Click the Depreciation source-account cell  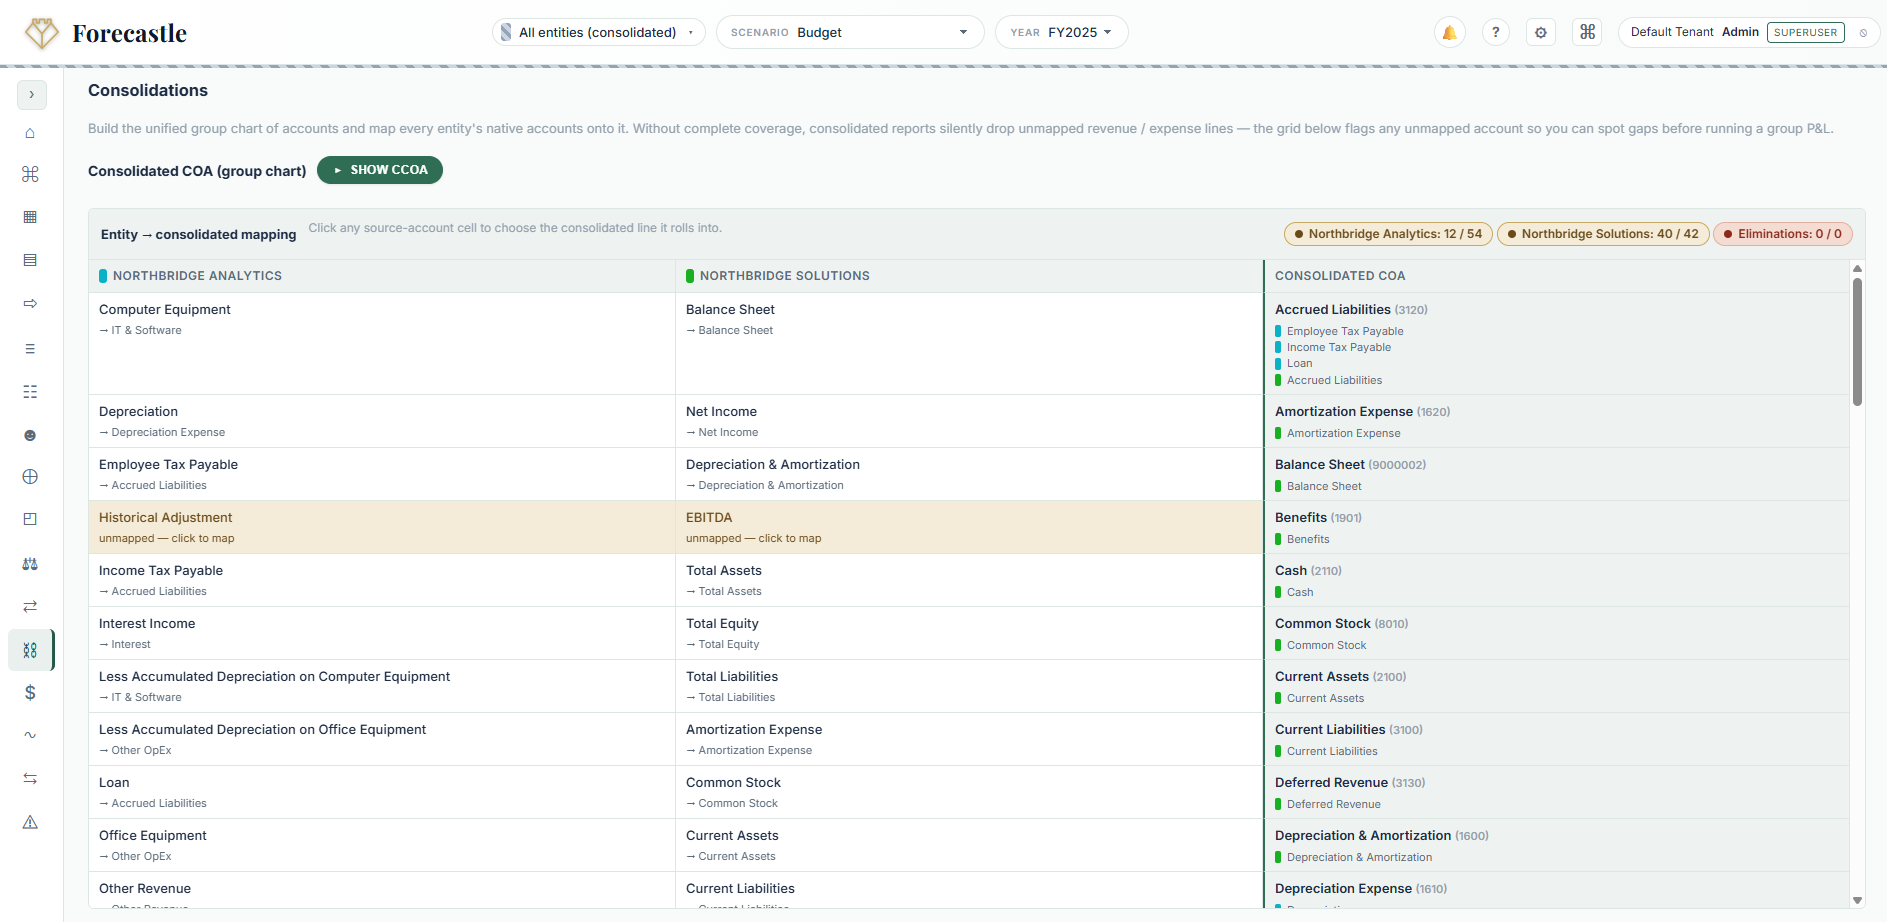click(382, 421)
